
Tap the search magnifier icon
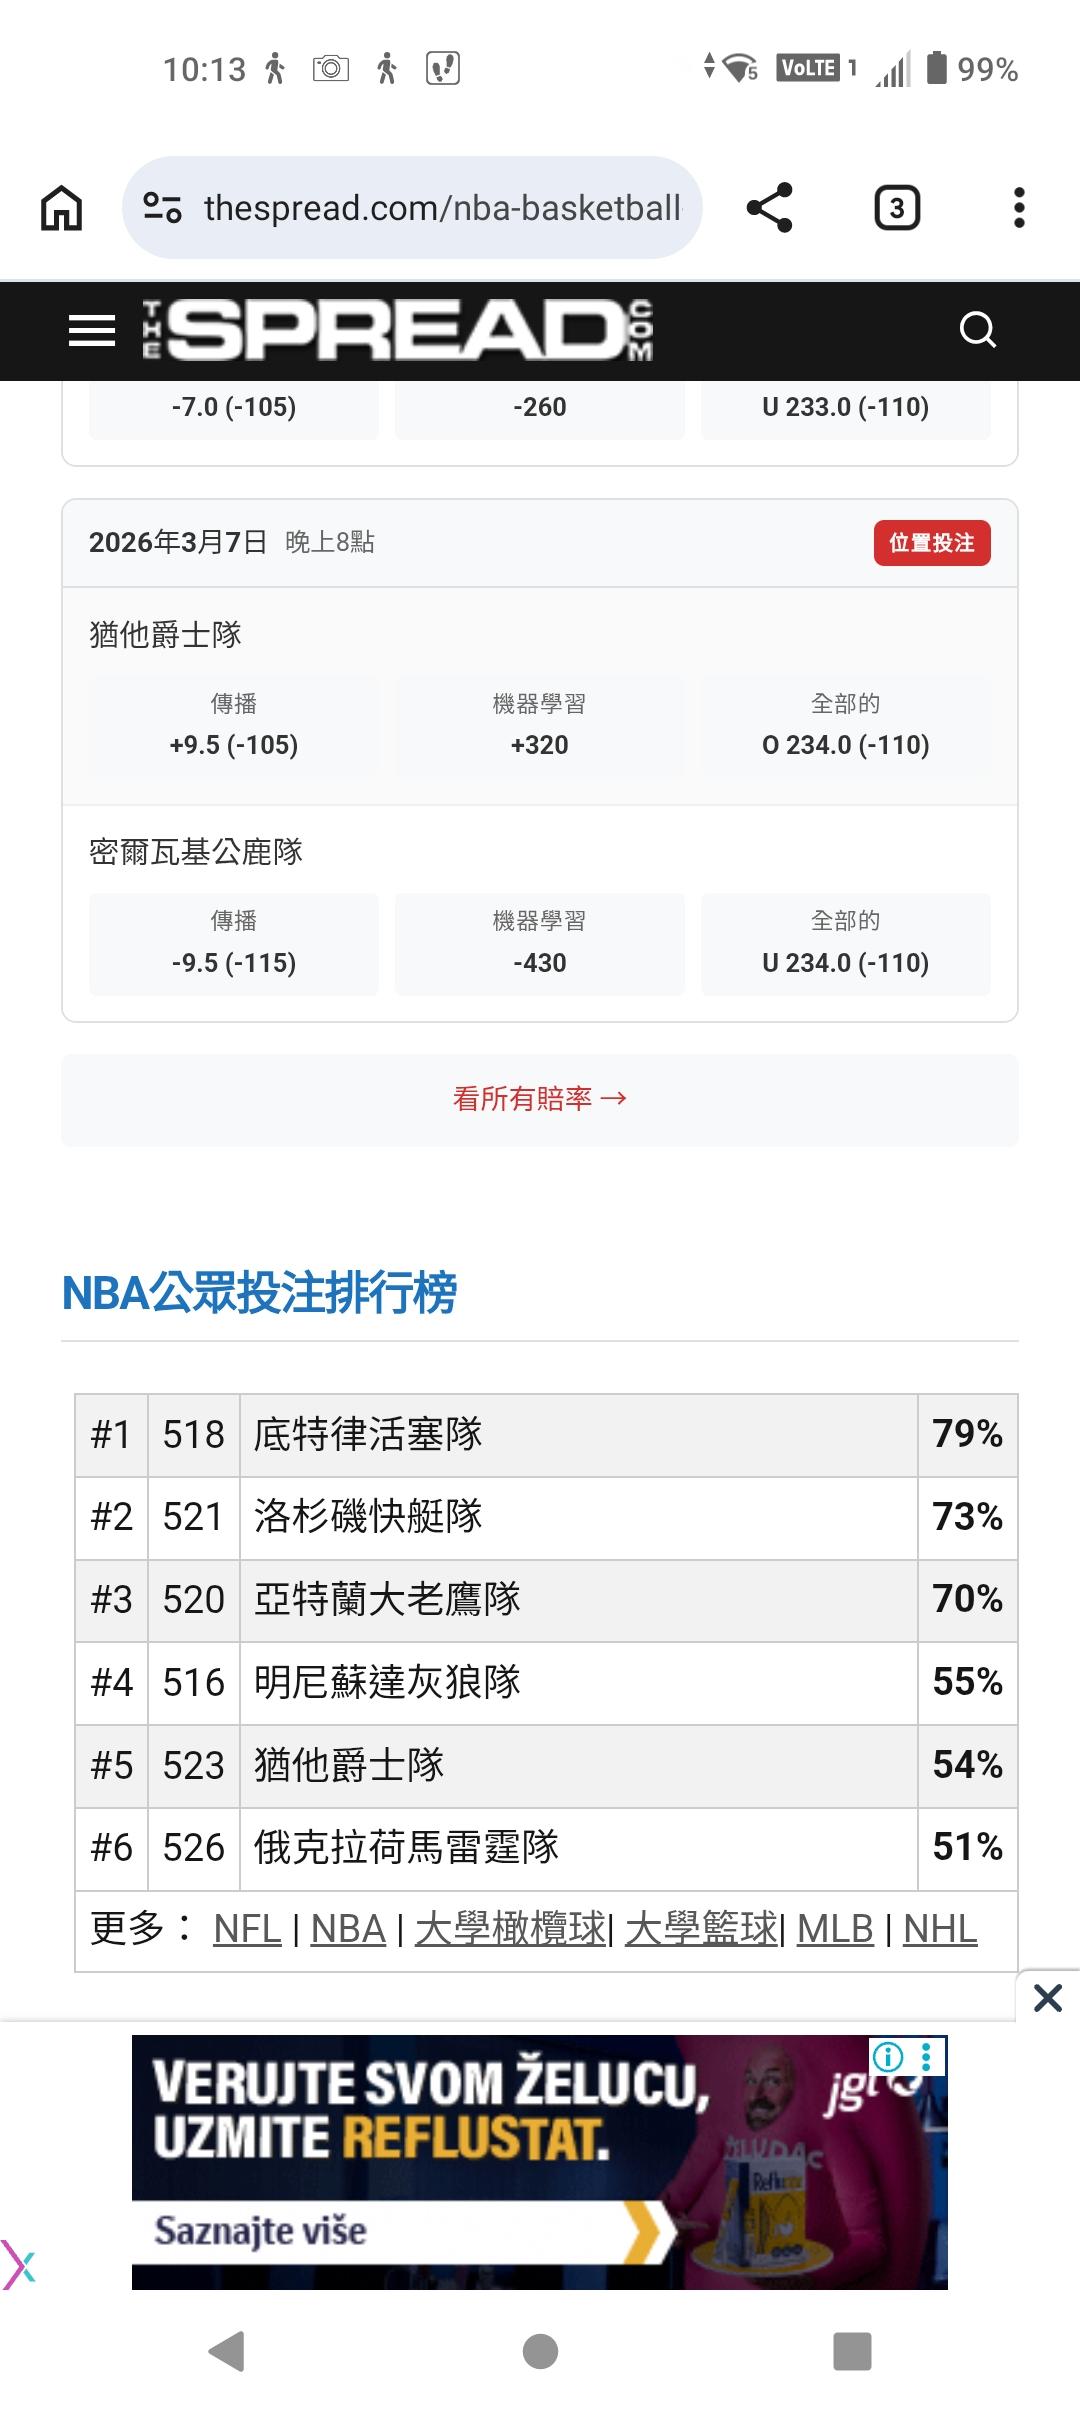[x=977, y=330]
